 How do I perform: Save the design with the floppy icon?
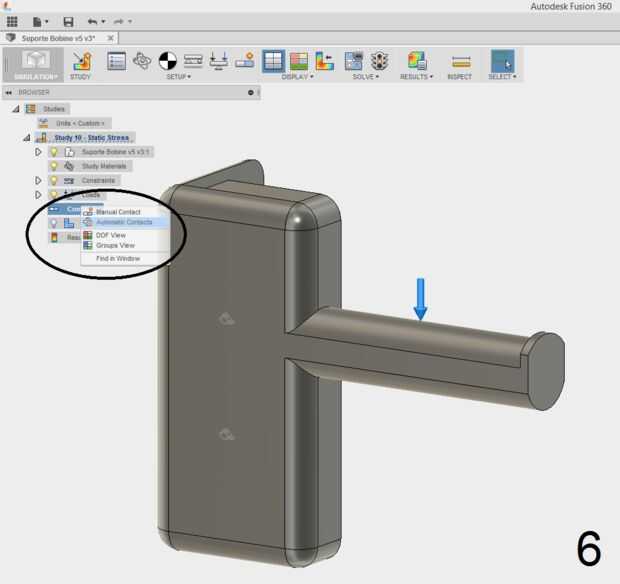(68, 22)
